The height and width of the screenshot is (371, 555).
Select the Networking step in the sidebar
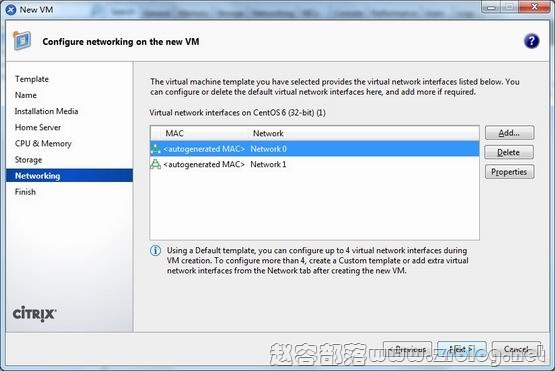click(x=69, y=176)
